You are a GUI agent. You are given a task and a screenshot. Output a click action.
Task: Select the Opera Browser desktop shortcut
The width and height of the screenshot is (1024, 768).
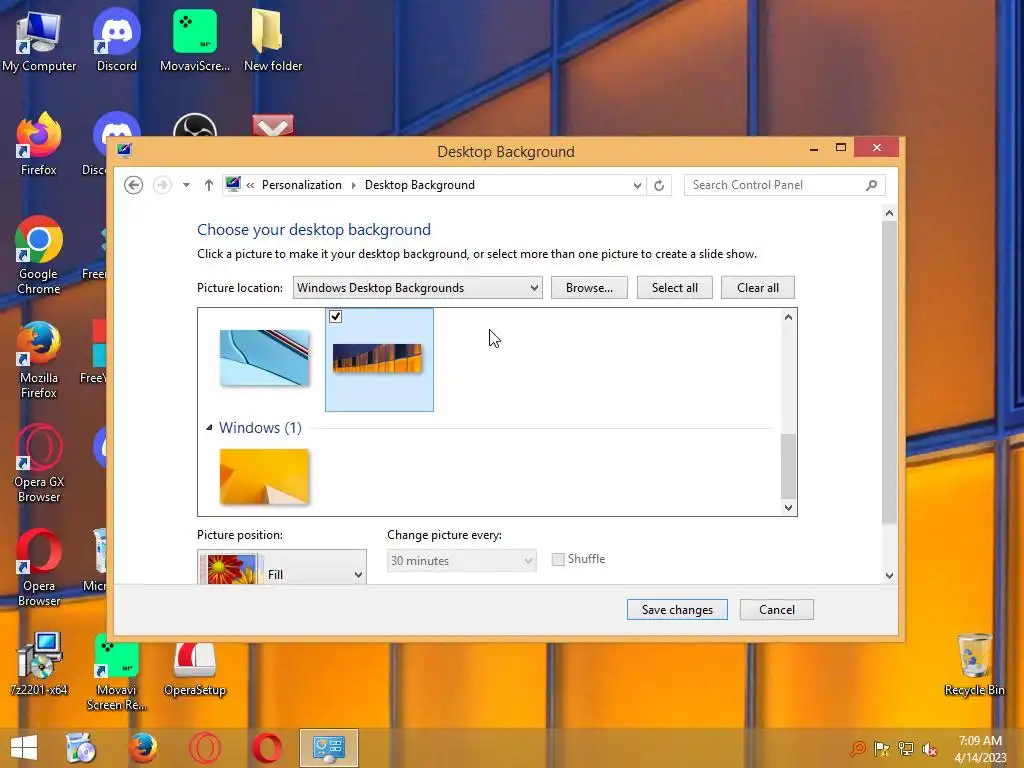[39, 568]
